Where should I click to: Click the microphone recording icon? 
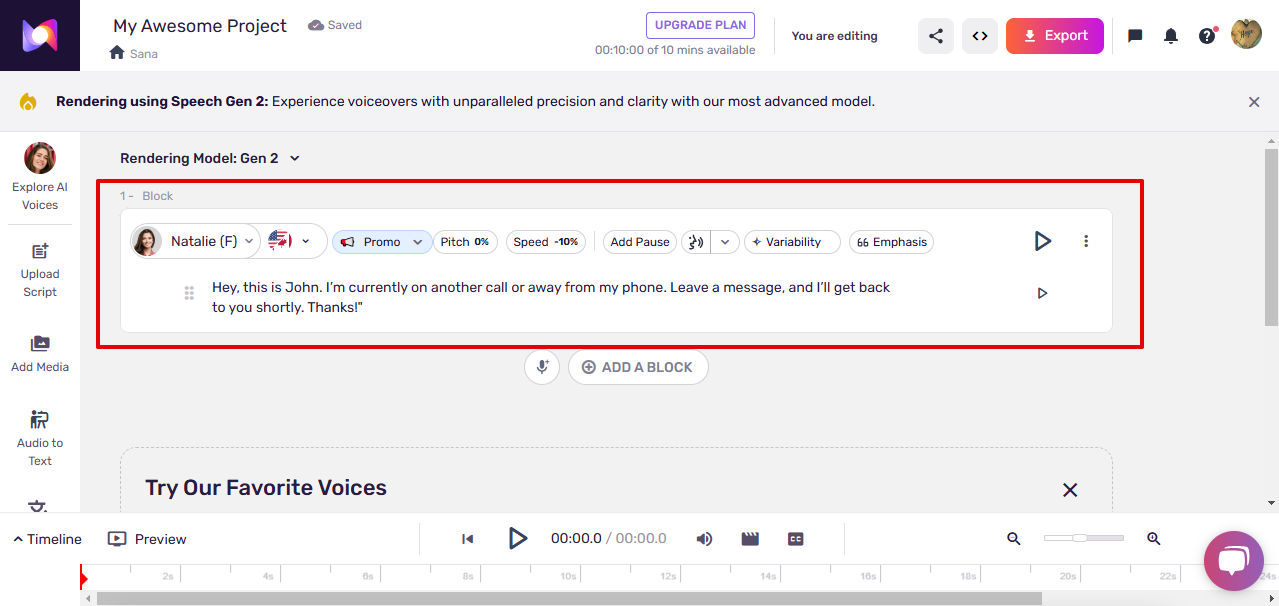point(541,367)
